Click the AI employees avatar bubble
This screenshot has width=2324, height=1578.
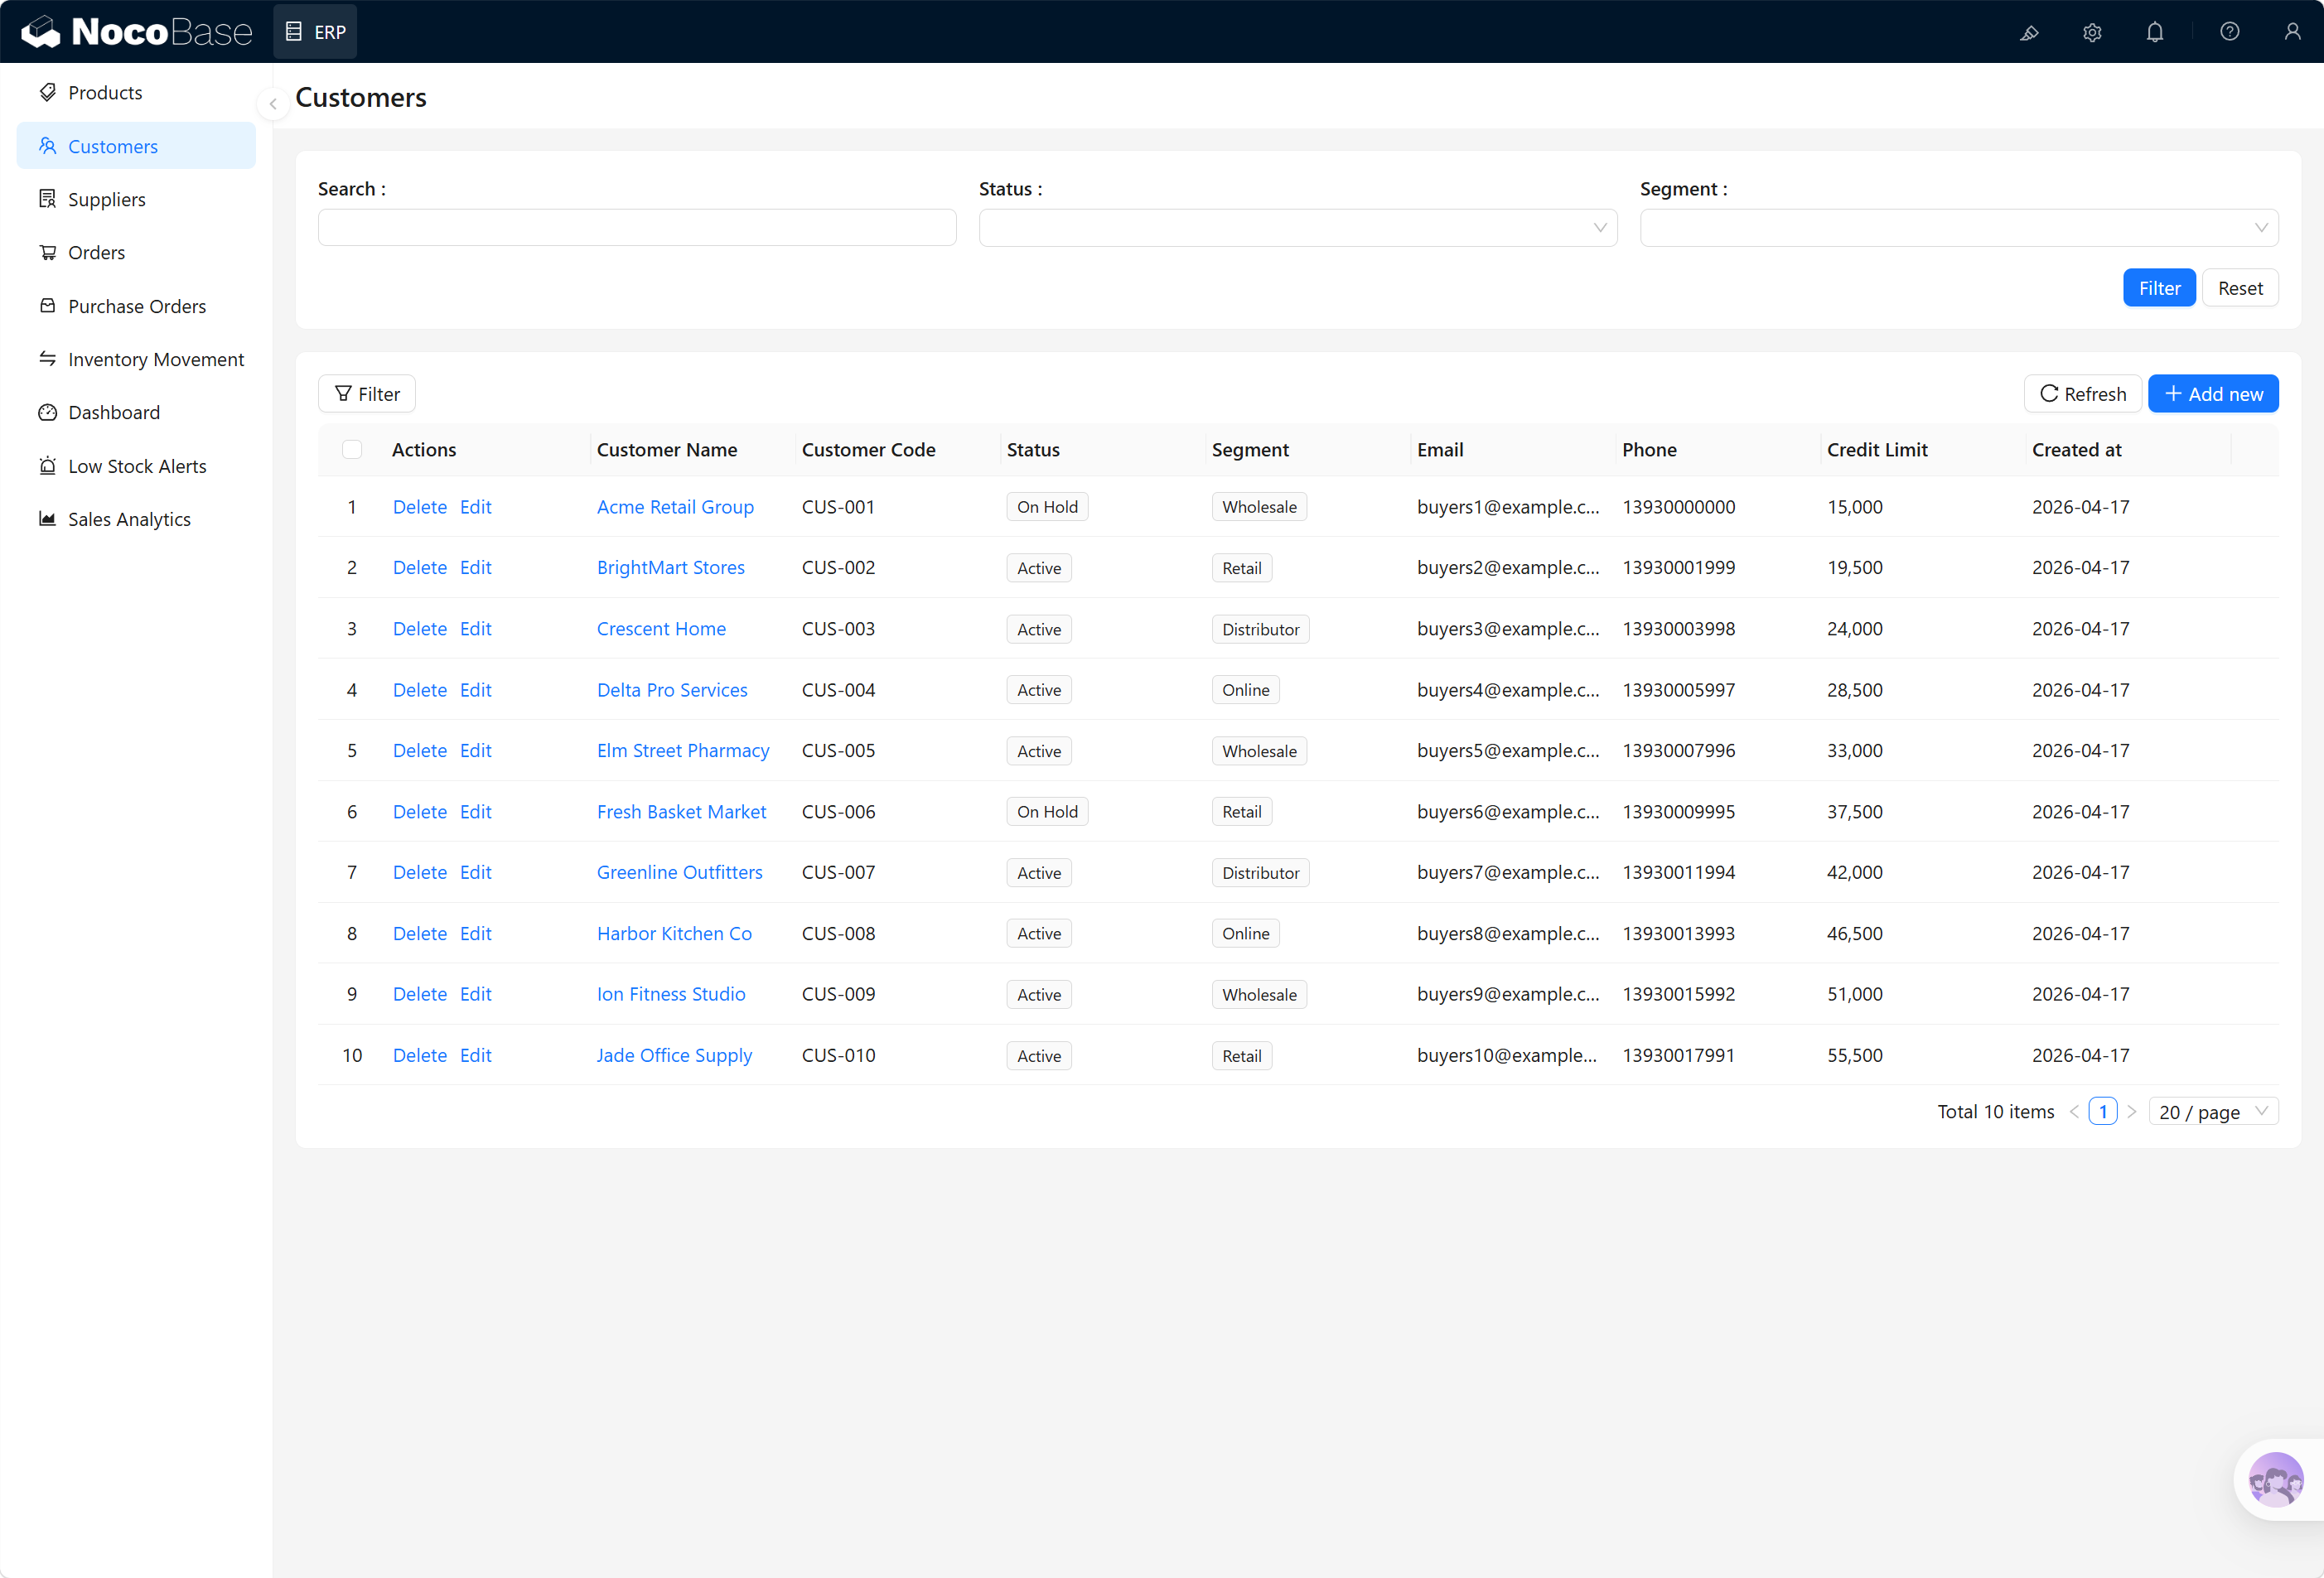2275,1479
